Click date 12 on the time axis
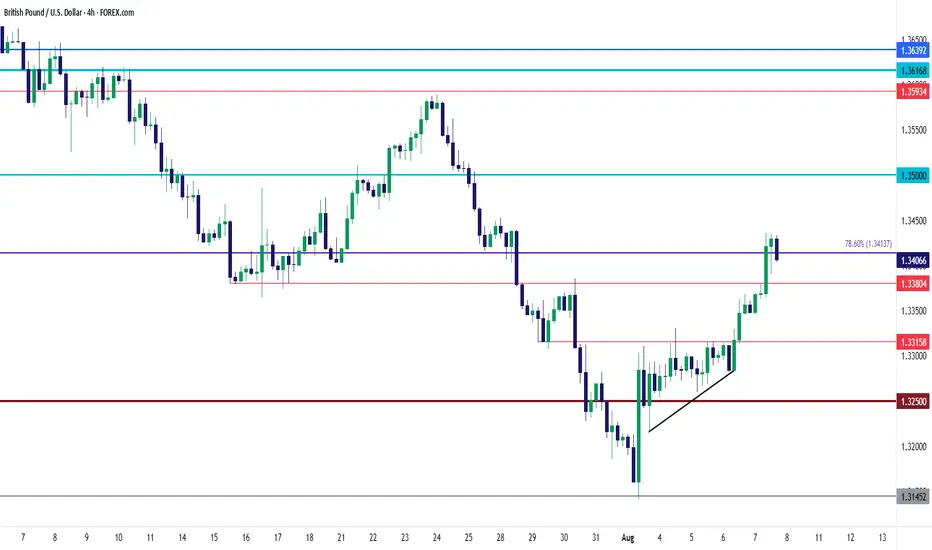Image resolution: width=932 pixels, height=550 pixels. 850,538
